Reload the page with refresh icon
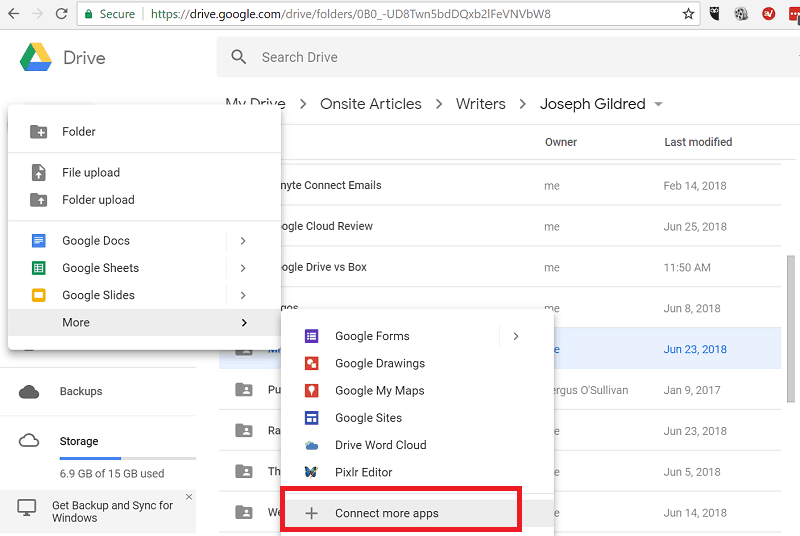Viewport: 800px width, 536px height. [61, 14]
